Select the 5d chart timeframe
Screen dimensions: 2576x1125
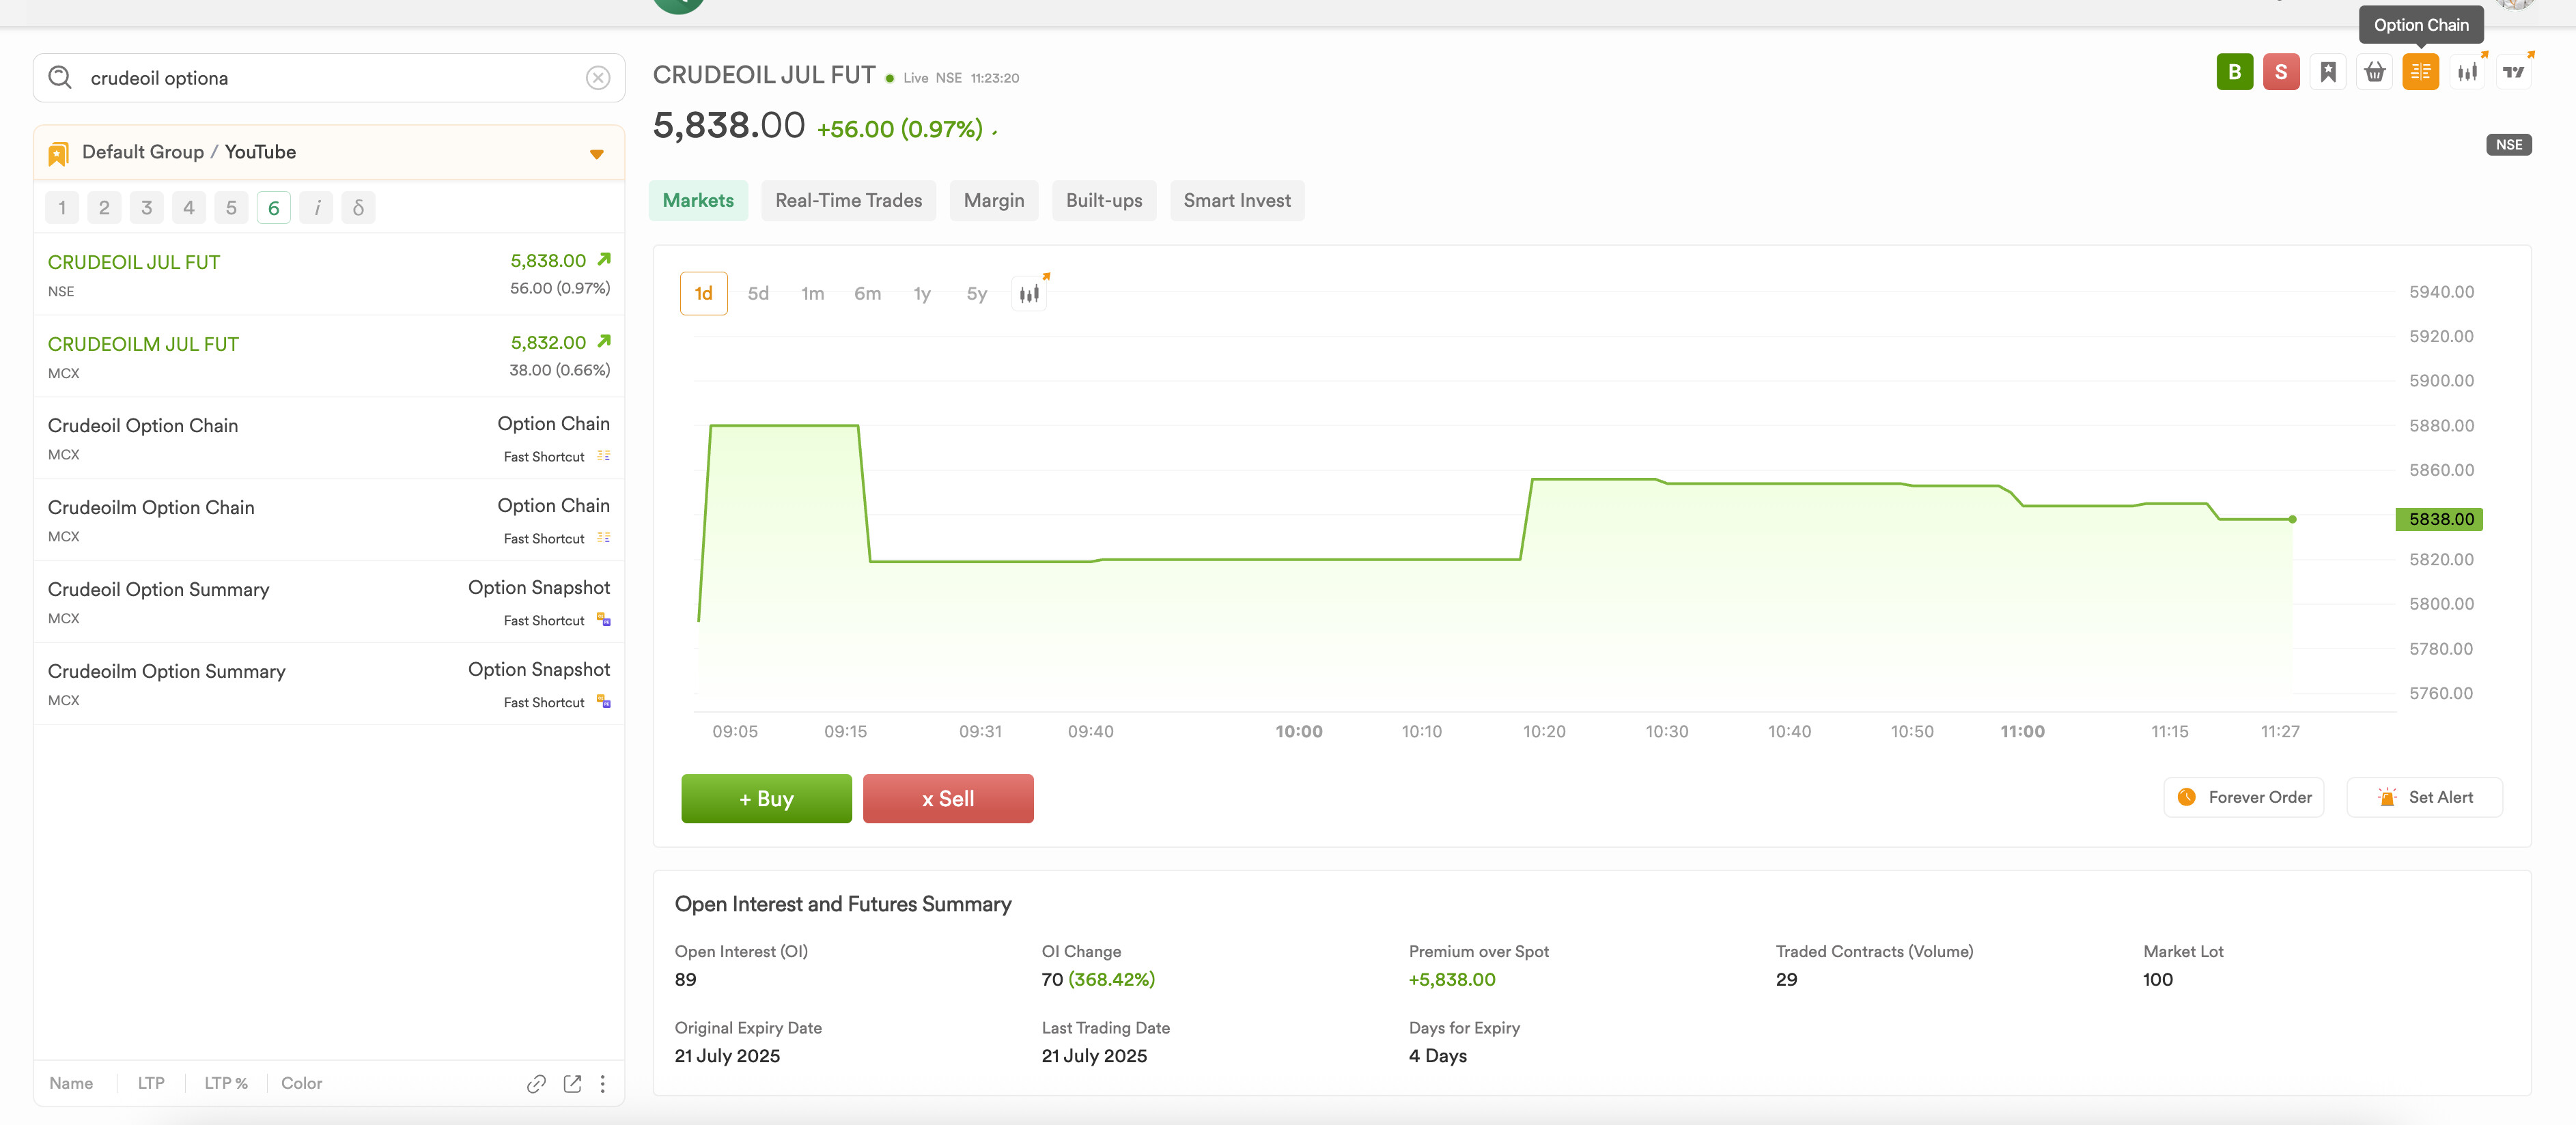click(x=758, y=294)
